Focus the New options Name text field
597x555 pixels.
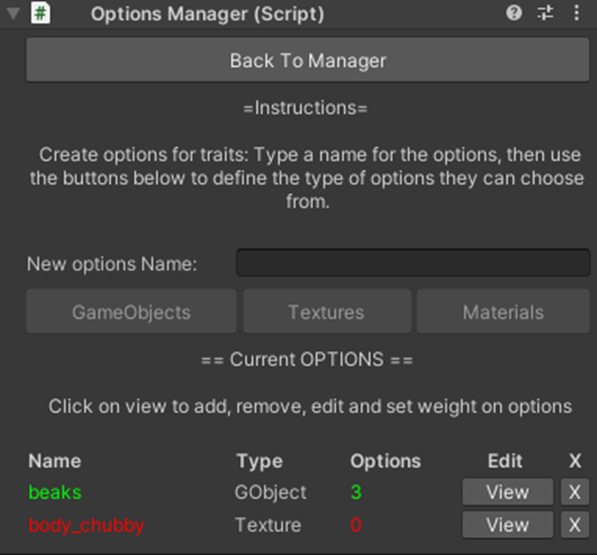pyautogui.click(x=413, y=263)
